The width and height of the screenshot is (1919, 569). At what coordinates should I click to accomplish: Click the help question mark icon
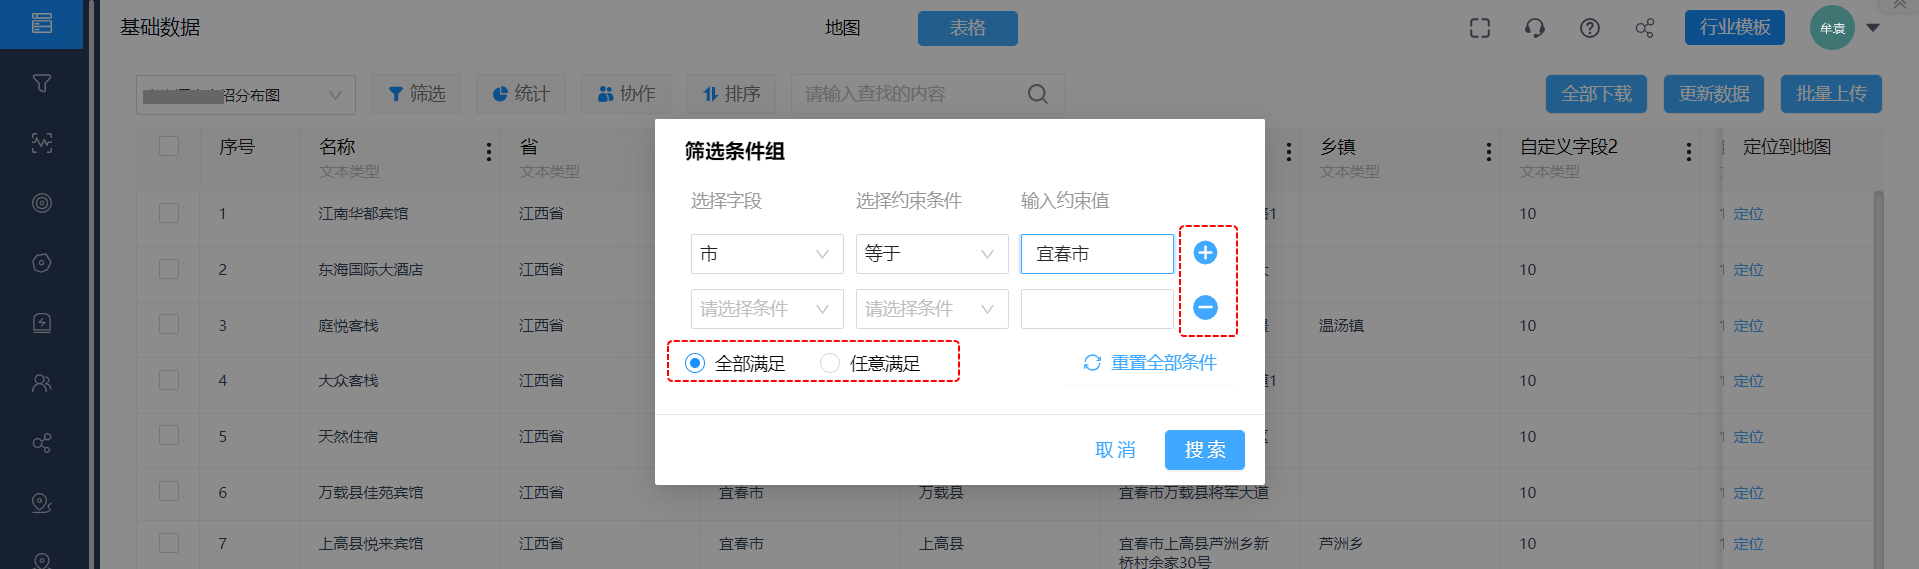1590,28
